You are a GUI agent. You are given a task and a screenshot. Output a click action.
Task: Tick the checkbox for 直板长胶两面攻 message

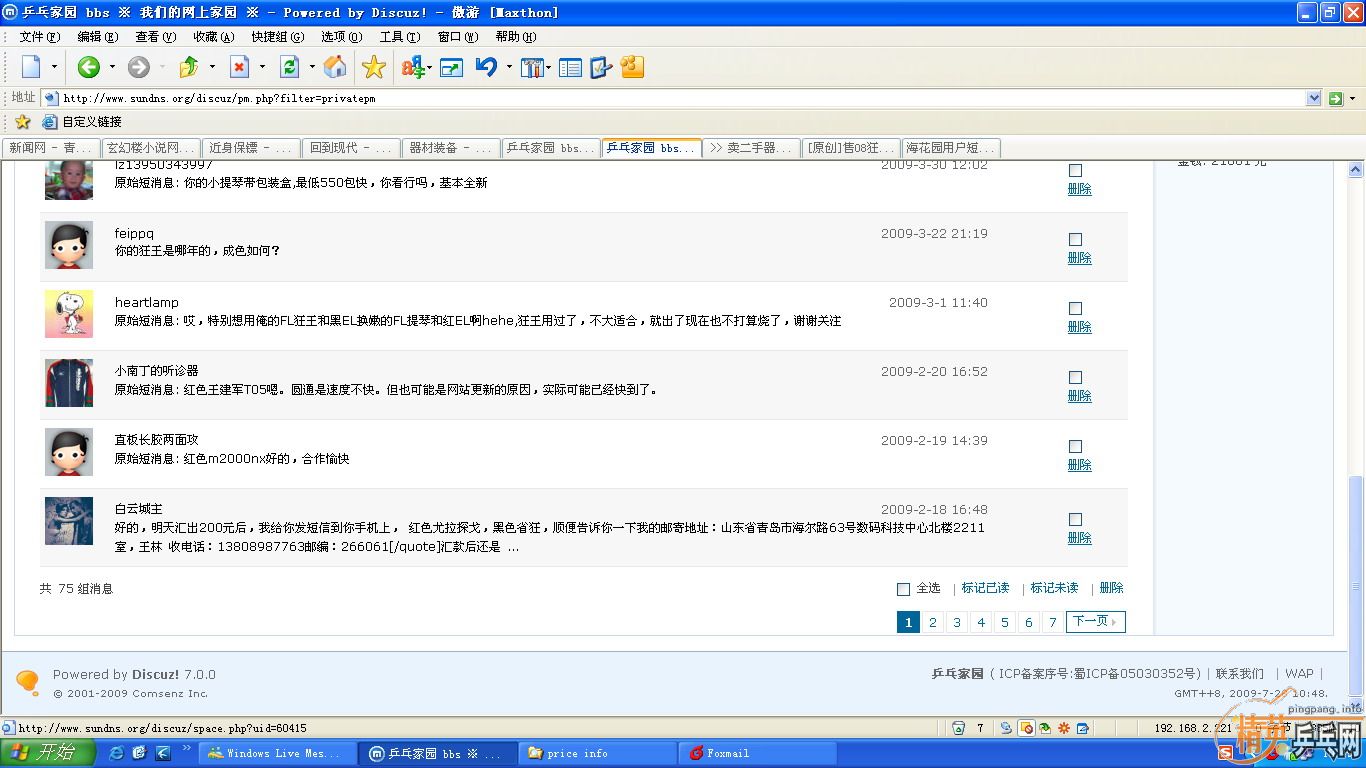[x=1075, y=446]
